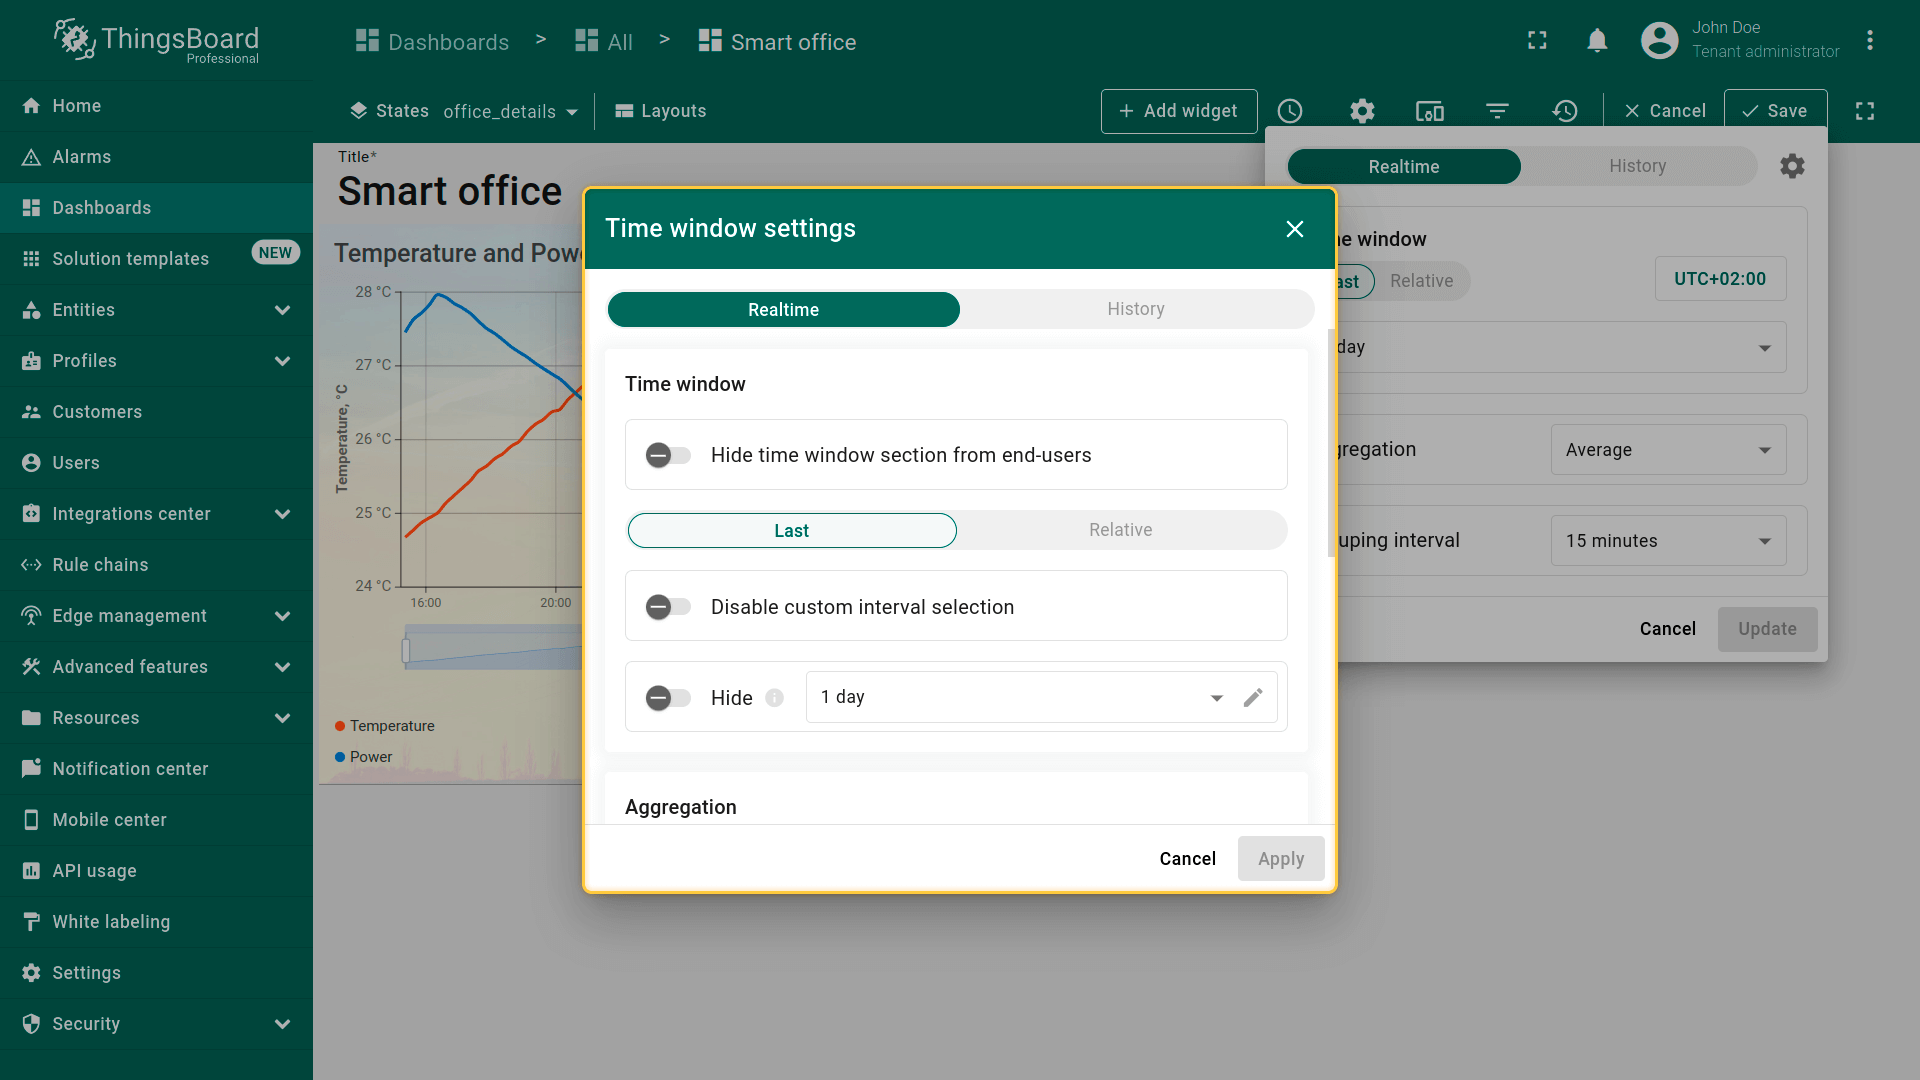Open the 15 minutes grouping interval dropdown
The width and height of the screenshot is (1920, 1080).
coord(1667,541)
